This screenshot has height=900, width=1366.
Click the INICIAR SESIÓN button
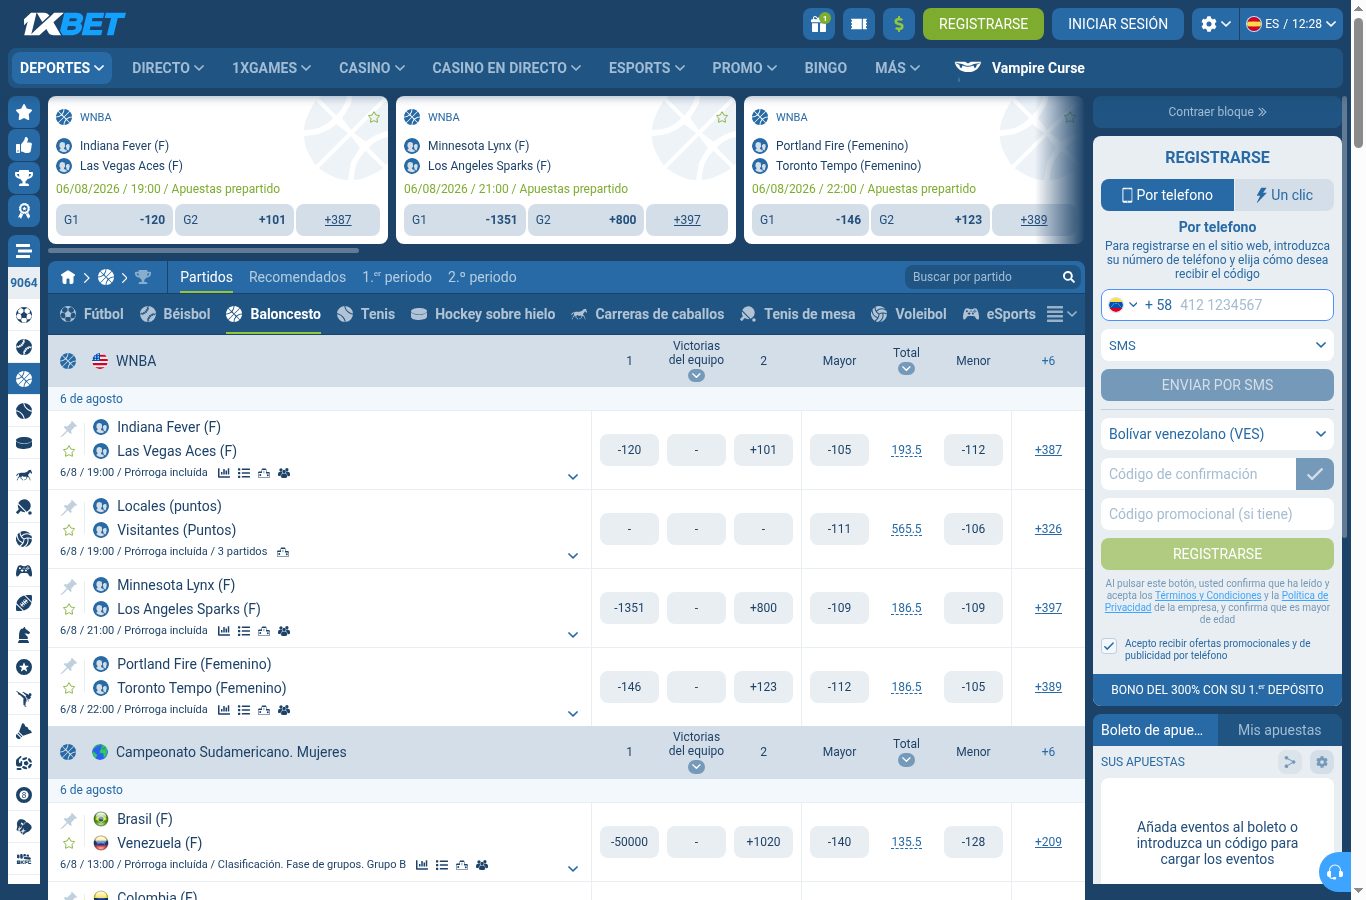1118,24
